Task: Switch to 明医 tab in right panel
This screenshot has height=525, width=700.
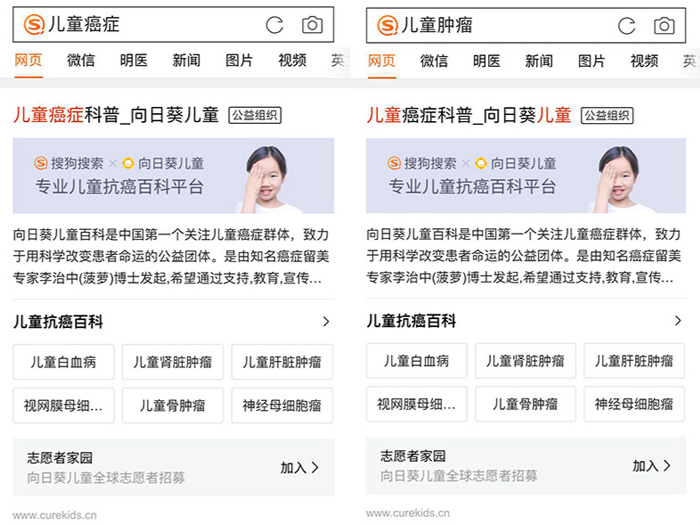Action: coord(487,60)
